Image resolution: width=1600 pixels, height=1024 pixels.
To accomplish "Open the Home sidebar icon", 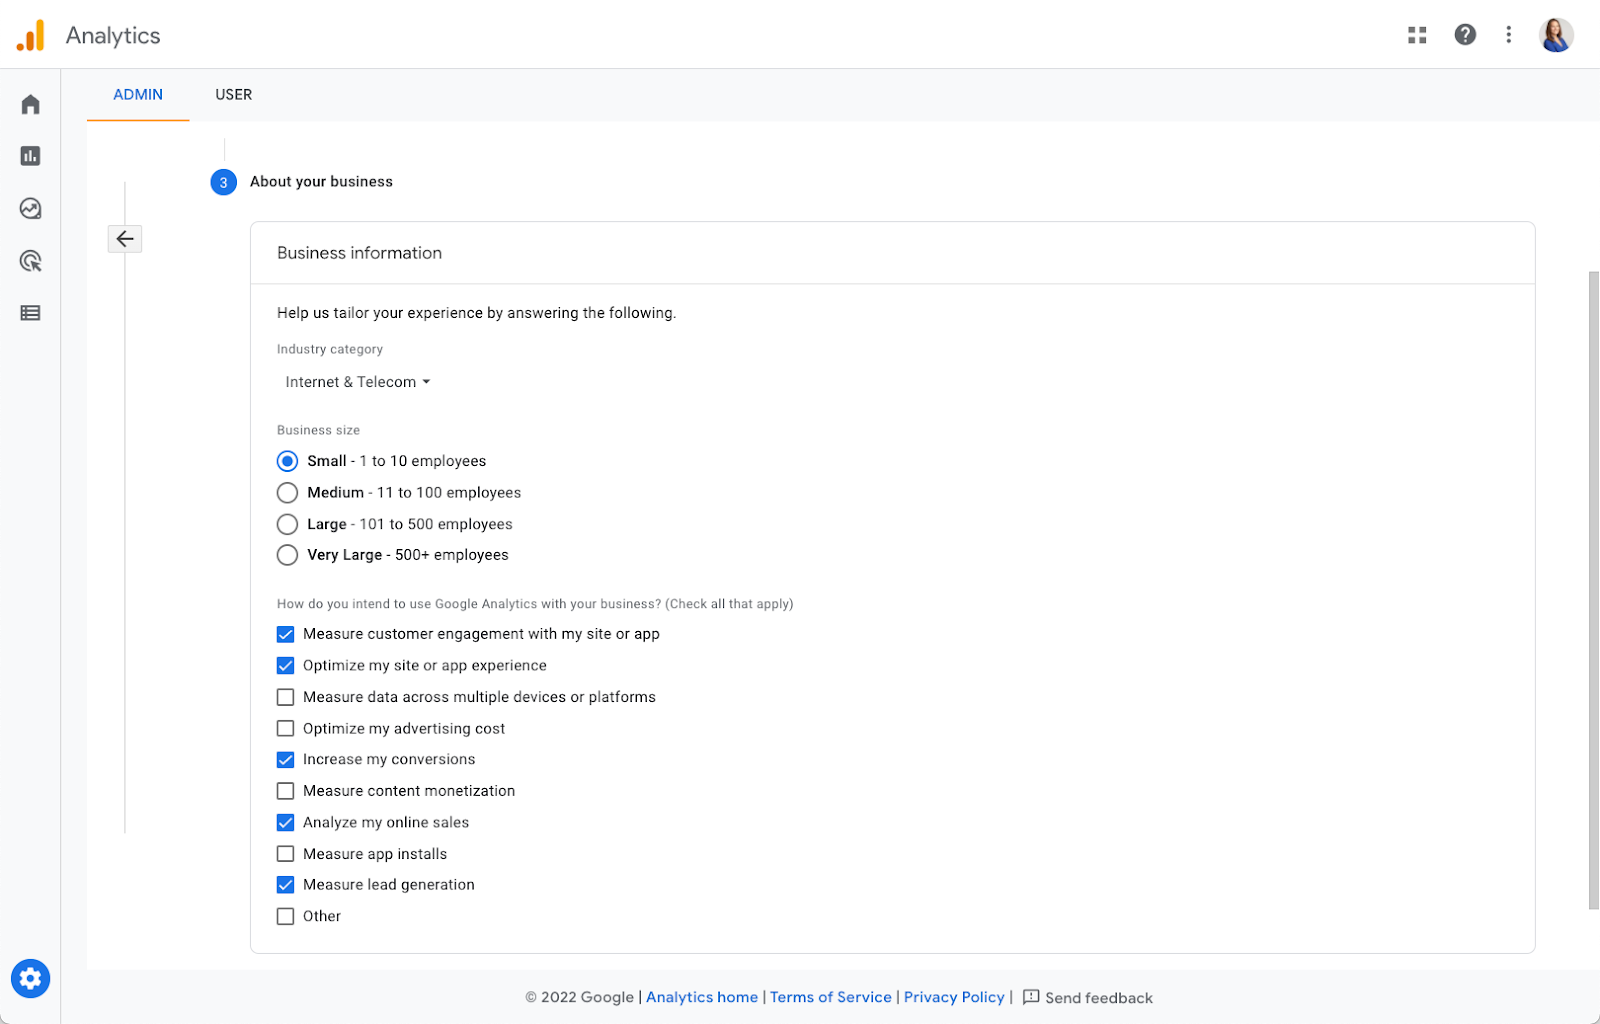I will [31, 104].
